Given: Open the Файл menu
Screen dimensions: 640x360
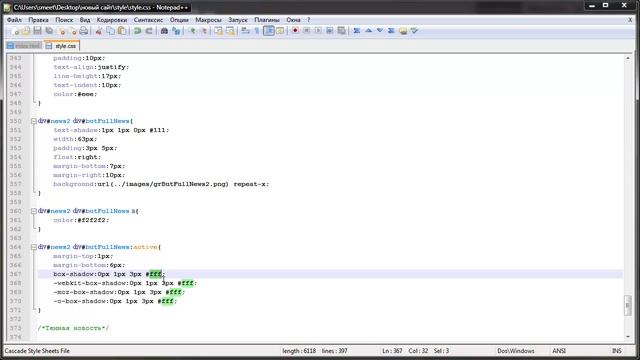Looking at the screenshot, I should coord(14,20).
